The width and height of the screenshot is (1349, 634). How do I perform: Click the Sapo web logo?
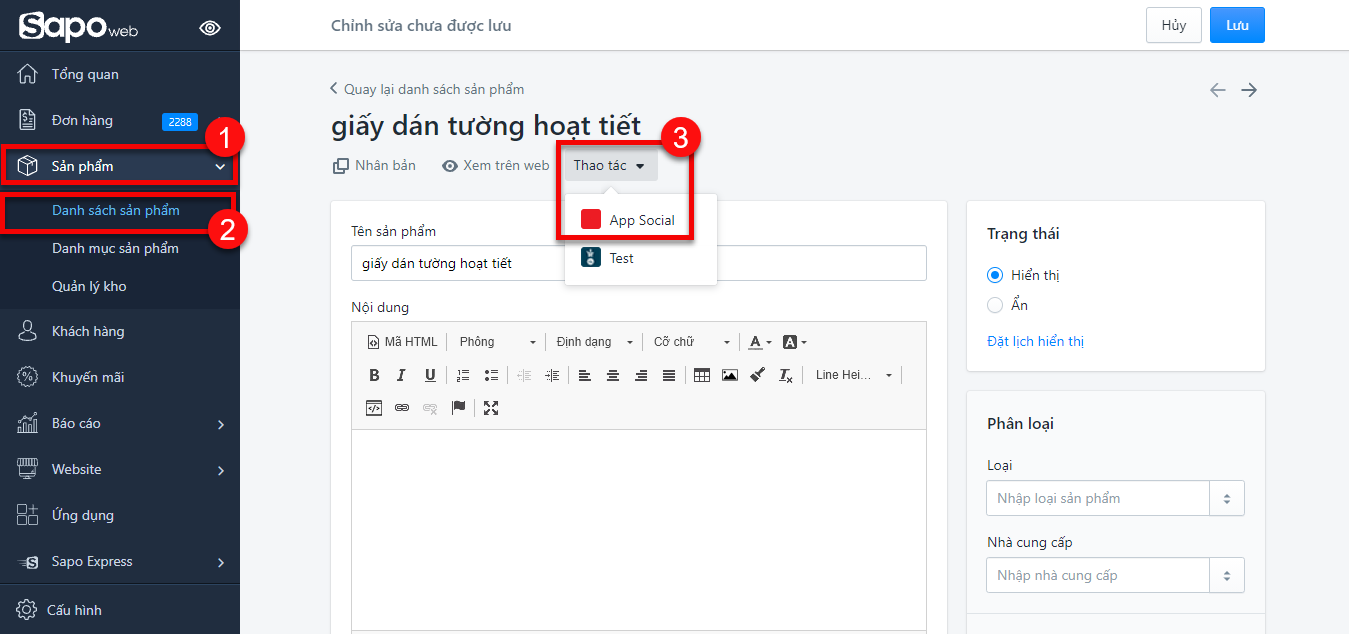pyautogui.click(x=78, y=26)
